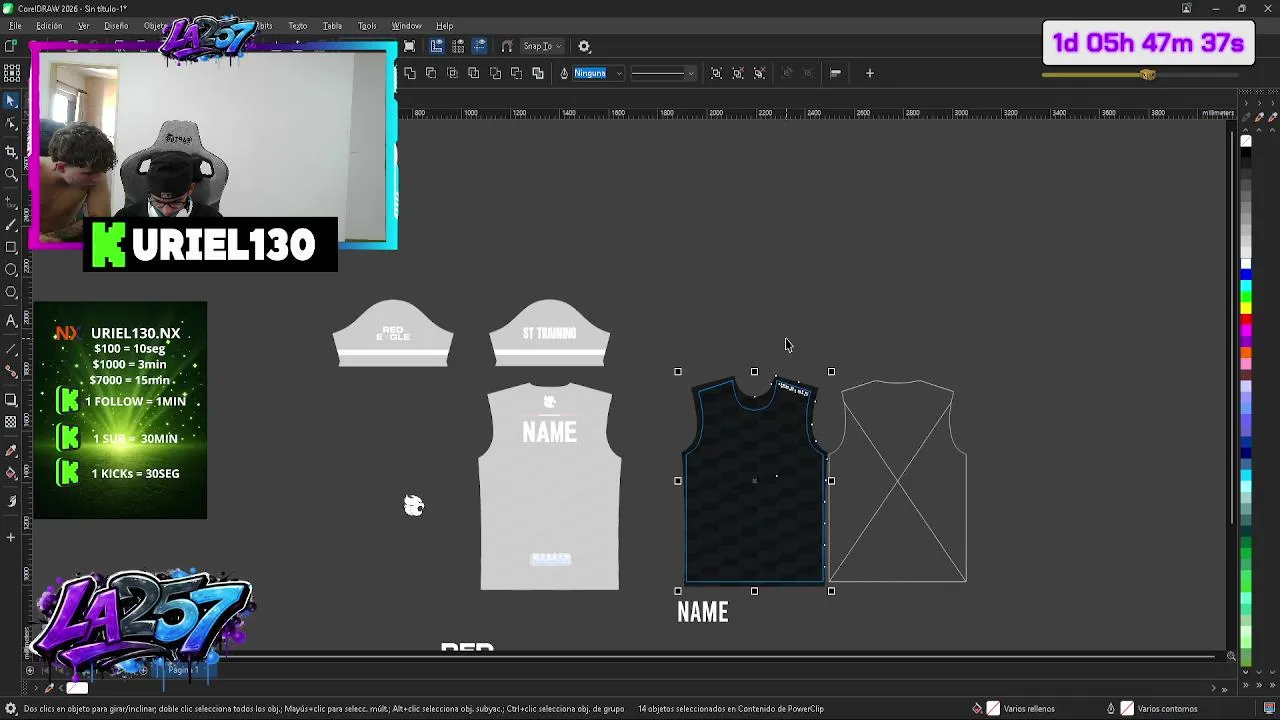Click the Front minus back icon
Image resolution: width=1280 pixels, height=720 pixels.
click(x=495, y=73)
